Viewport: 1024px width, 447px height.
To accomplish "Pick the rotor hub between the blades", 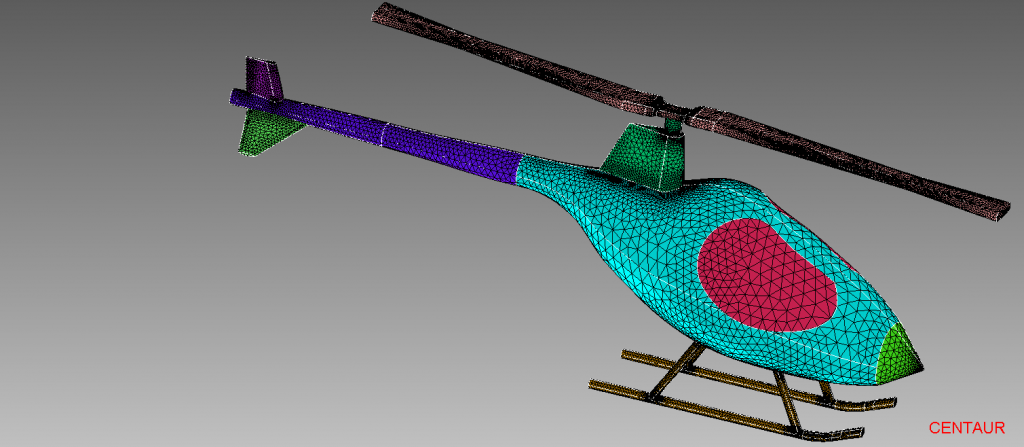I will [673, 112].
